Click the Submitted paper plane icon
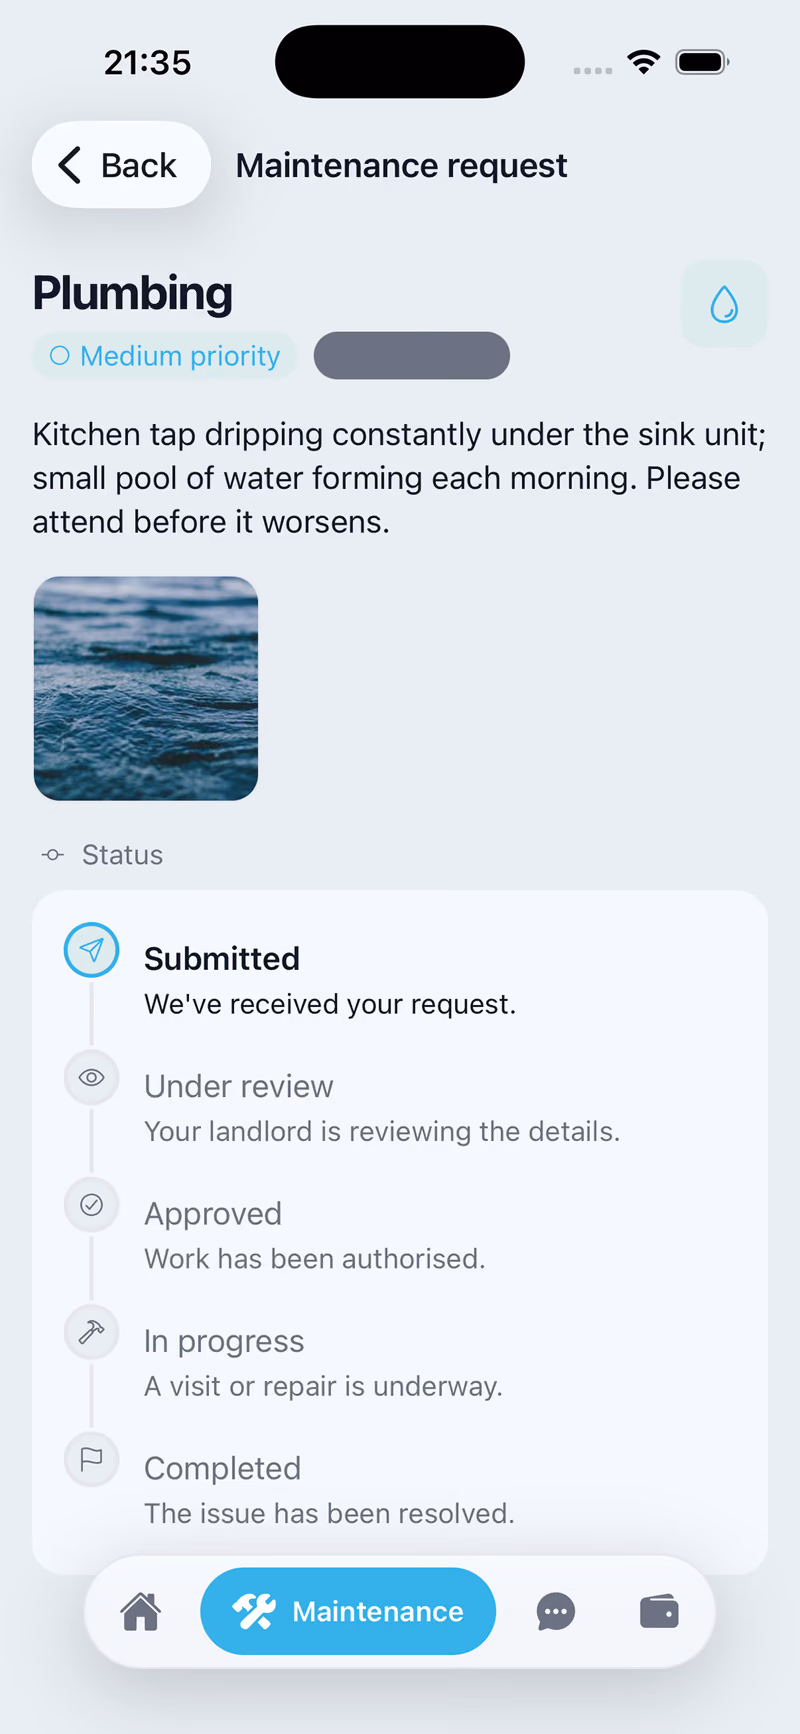Viewport: 800px width, 1734px height. 92,950
